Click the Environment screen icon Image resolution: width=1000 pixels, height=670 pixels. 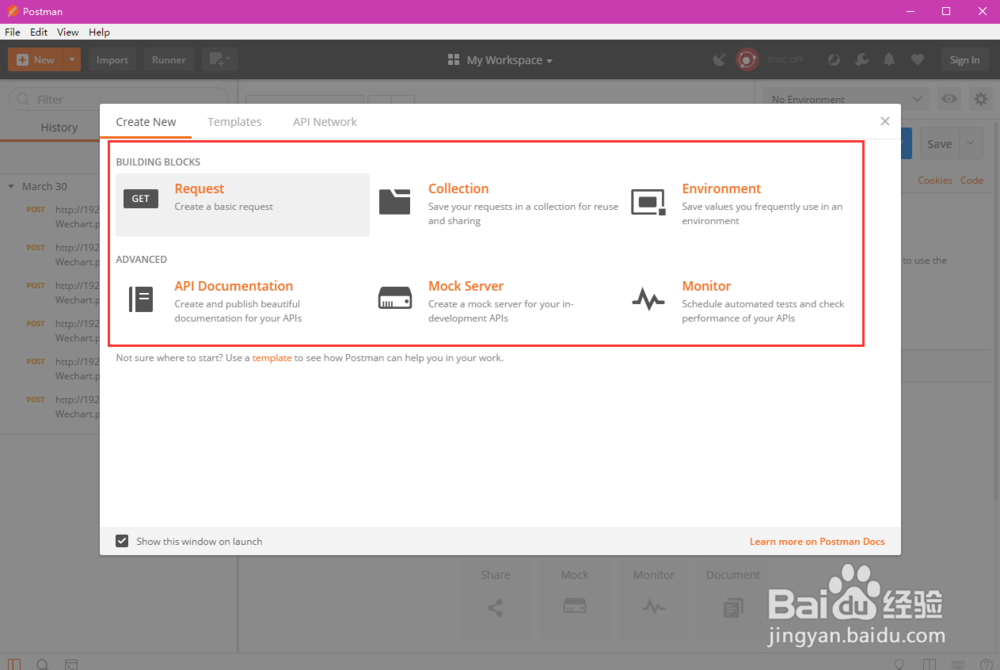click(x=648, y=201)
